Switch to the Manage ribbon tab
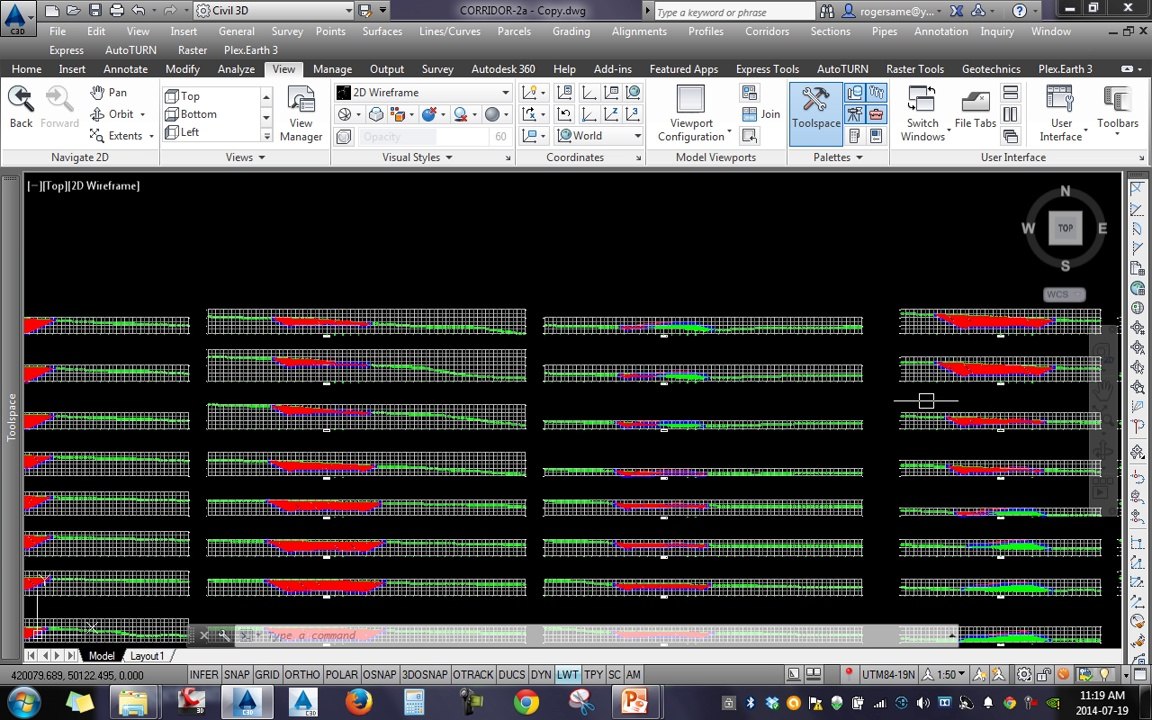The width and height of the screenshot is (1152, 720). click(332, 69)
